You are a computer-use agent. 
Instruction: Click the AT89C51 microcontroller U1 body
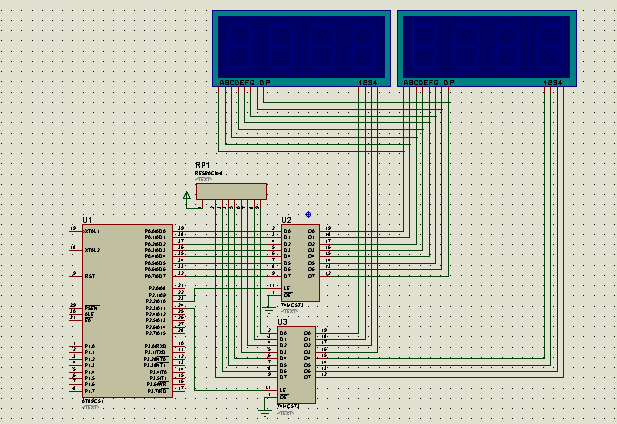[x=127, y=310]
